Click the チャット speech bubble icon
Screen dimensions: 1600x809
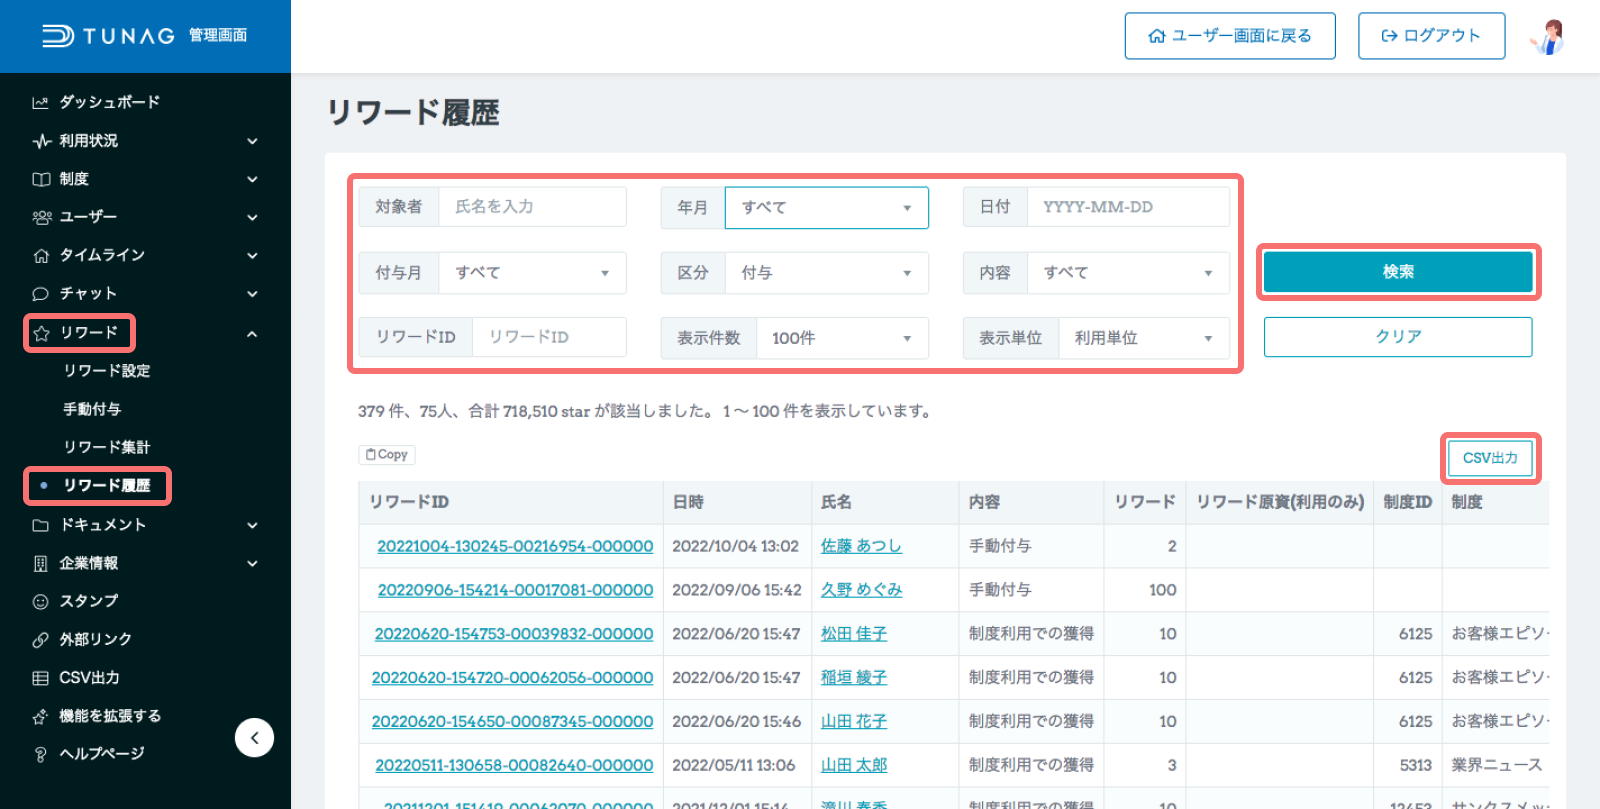[41, 294]
